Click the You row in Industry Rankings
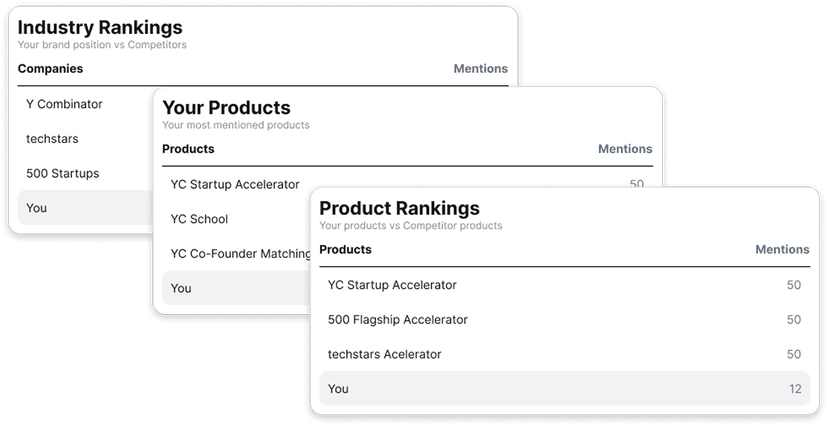 click(86, 208)
